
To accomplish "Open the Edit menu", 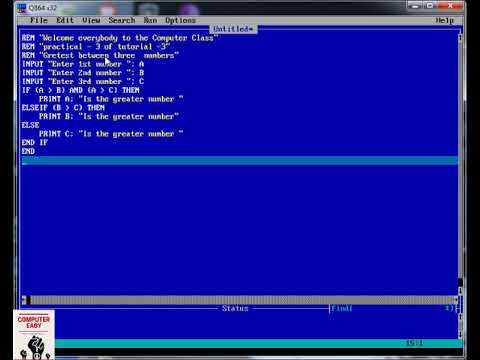I will pyautogui.click(x=65, y=20).
